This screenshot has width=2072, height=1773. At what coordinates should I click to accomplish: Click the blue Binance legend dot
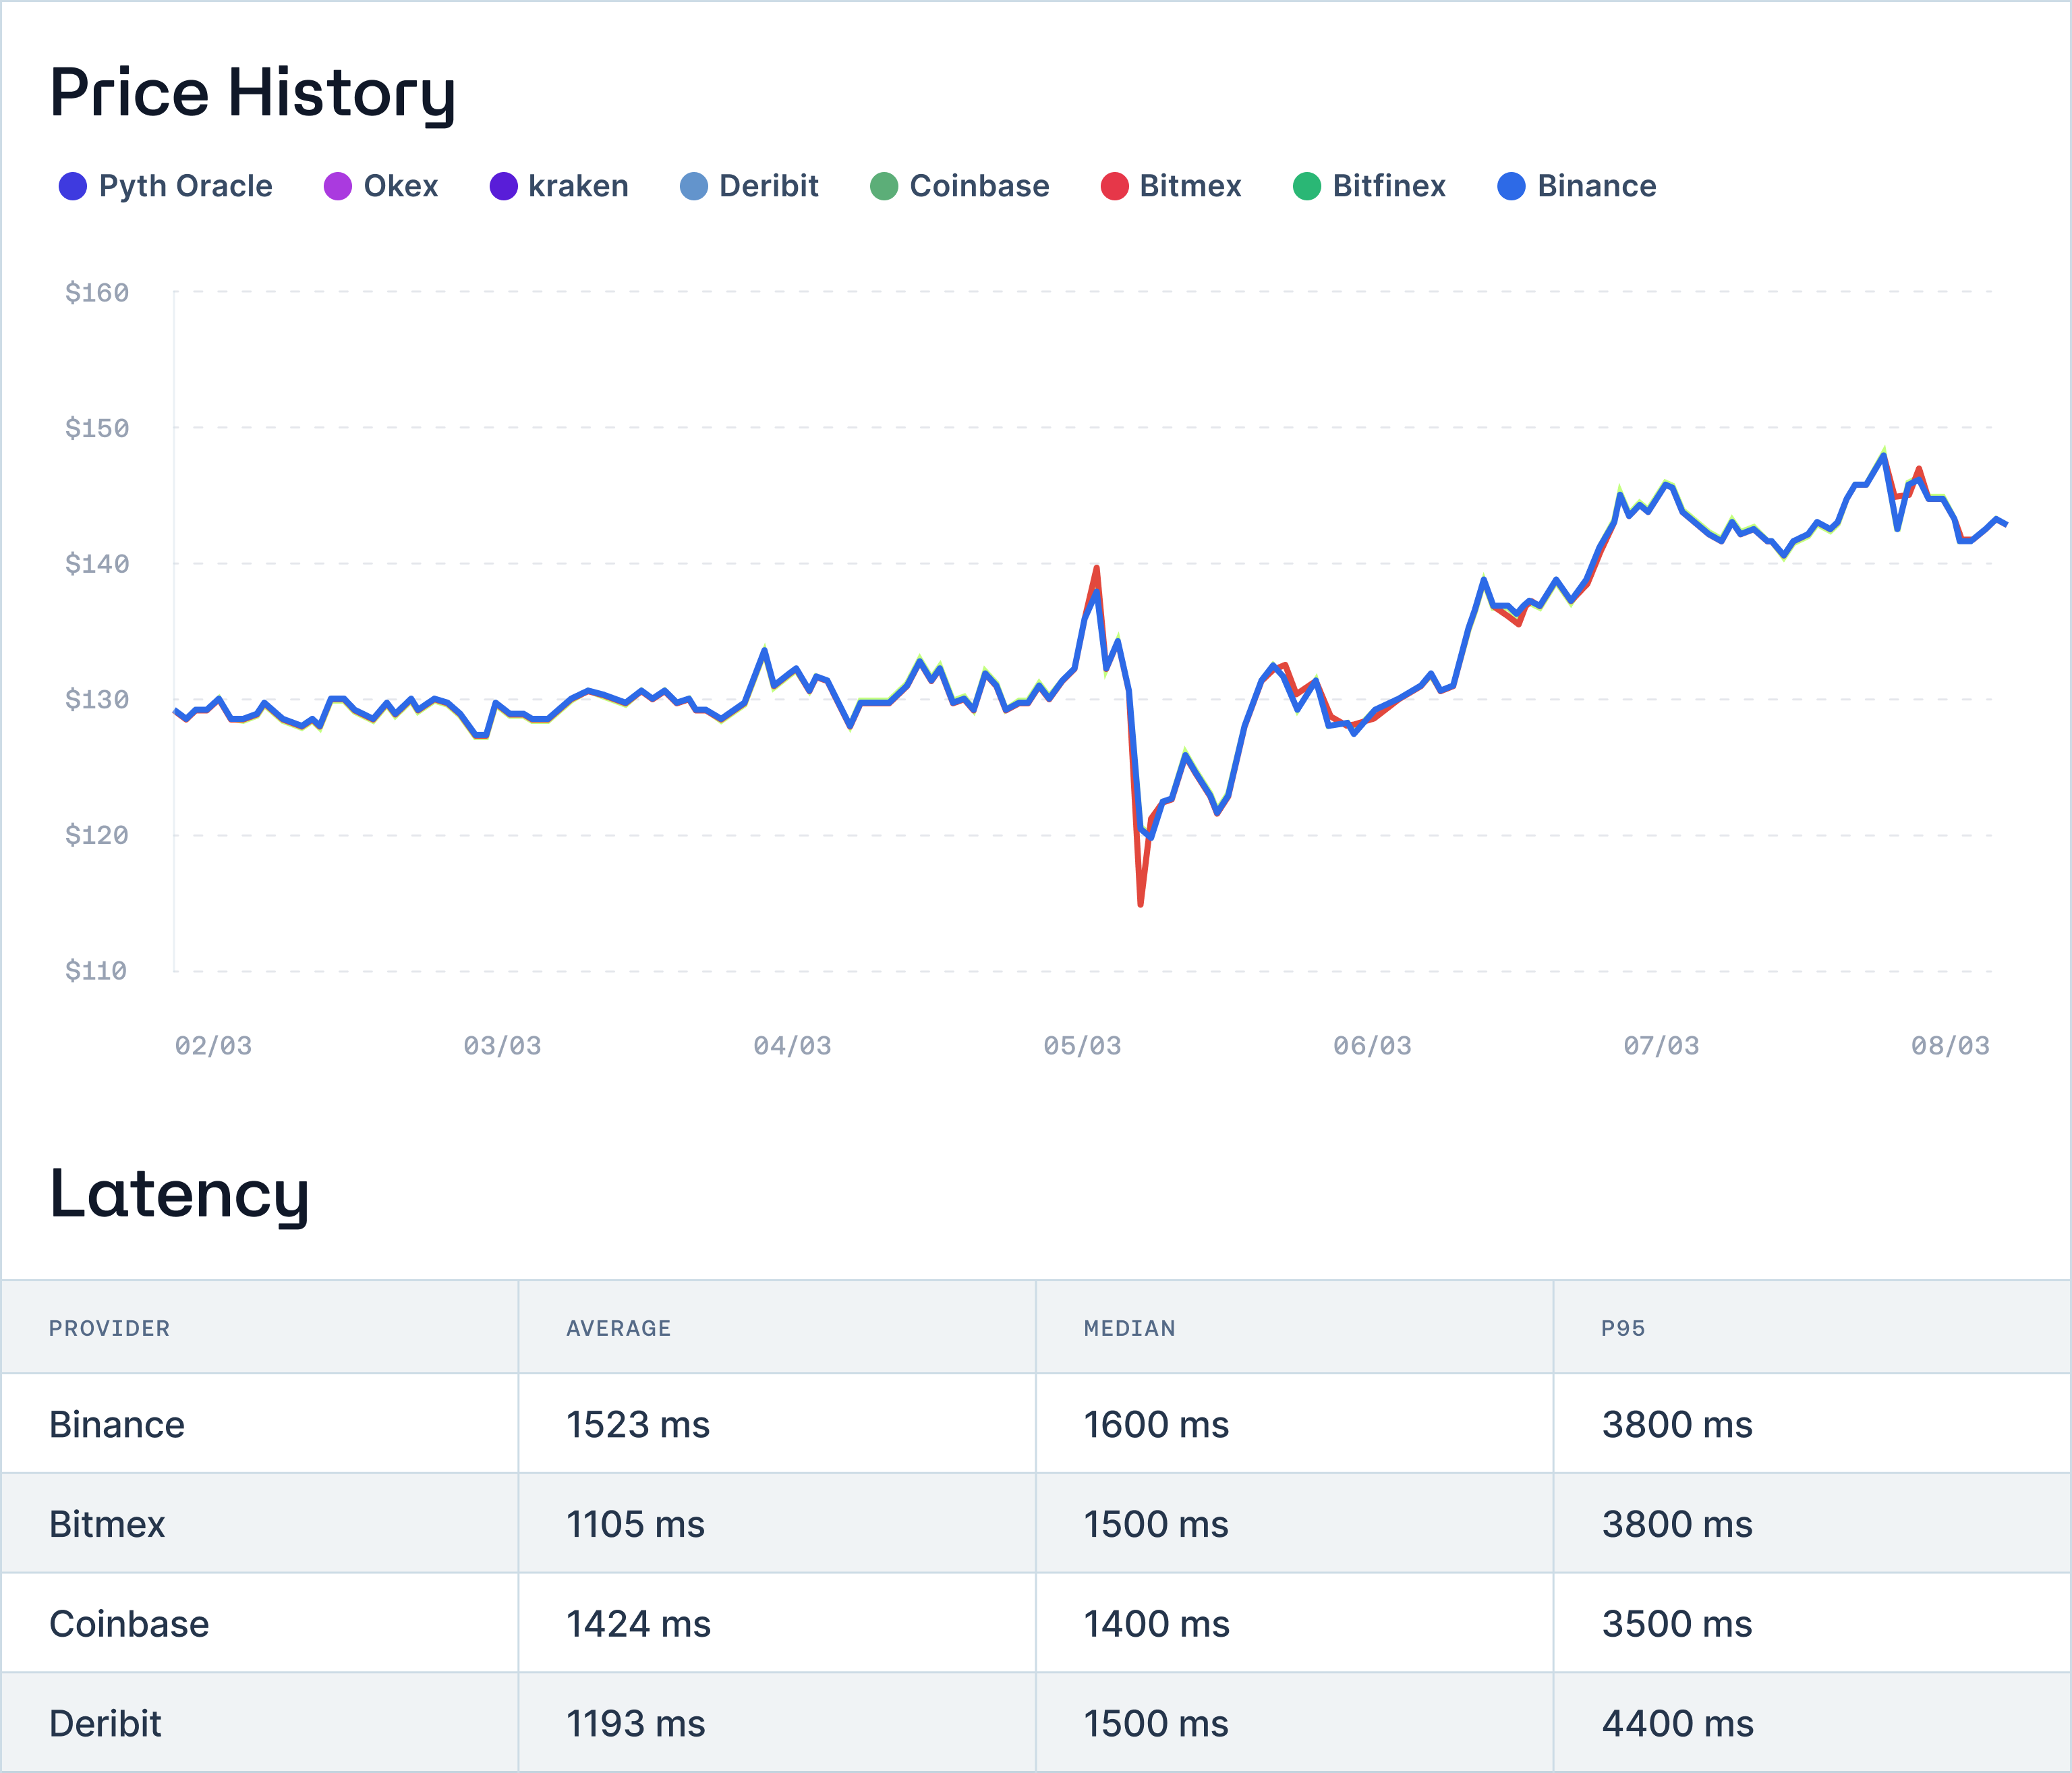pyautogui.click(x=1511, y=186)
